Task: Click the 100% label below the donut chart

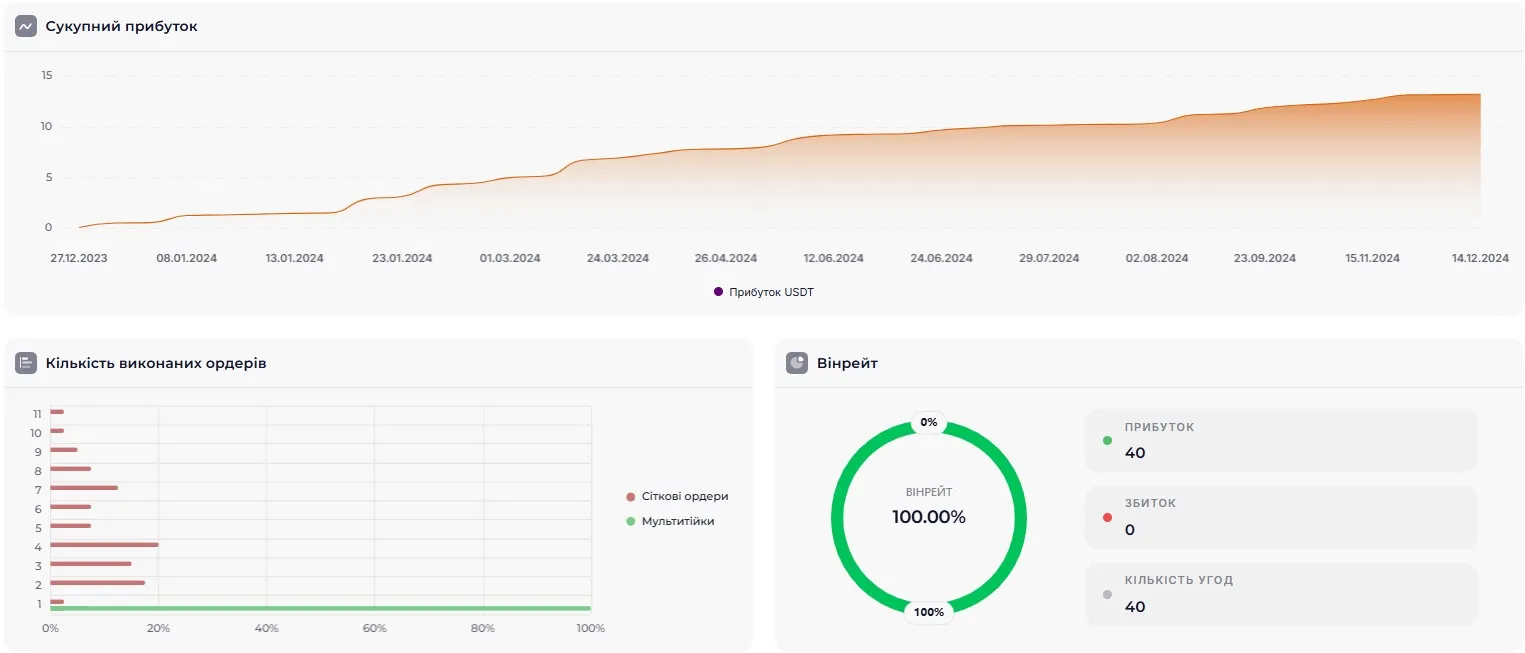Action: [x=929, y=612]
